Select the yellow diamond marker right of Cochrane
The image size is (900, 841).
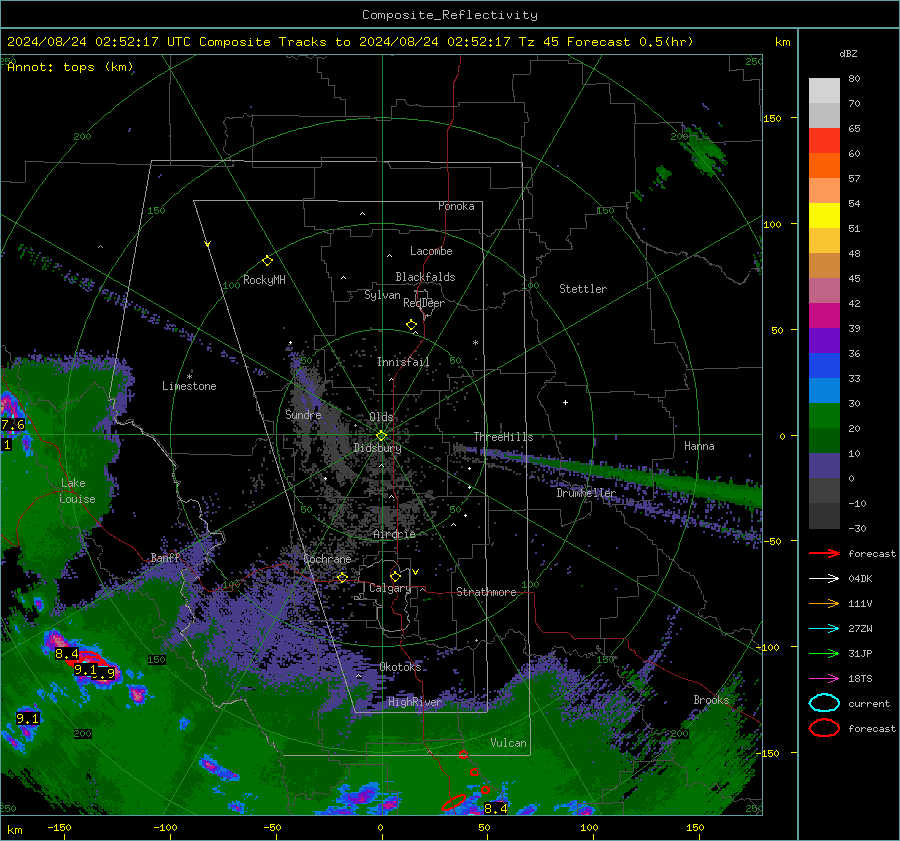click(x=343, y=577)
